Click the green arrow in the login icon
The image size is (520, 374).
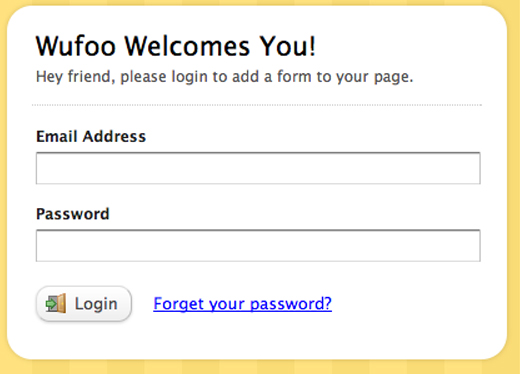51,304
